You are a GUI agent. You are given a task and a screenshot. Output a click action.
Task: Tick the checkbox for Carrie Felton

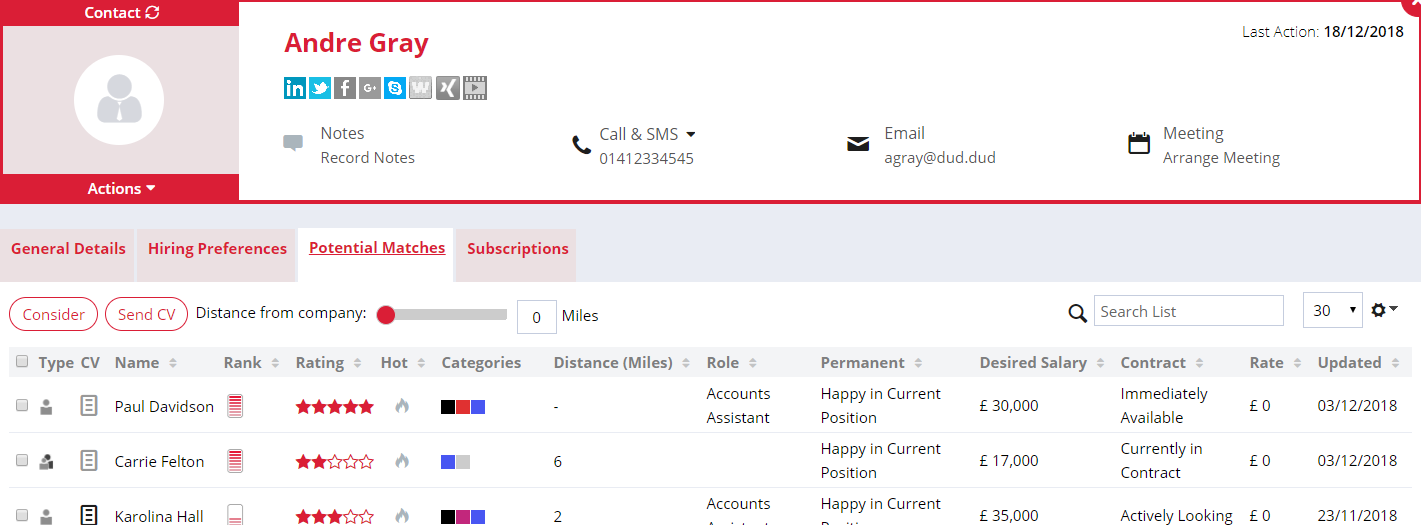tap(22, 460)
